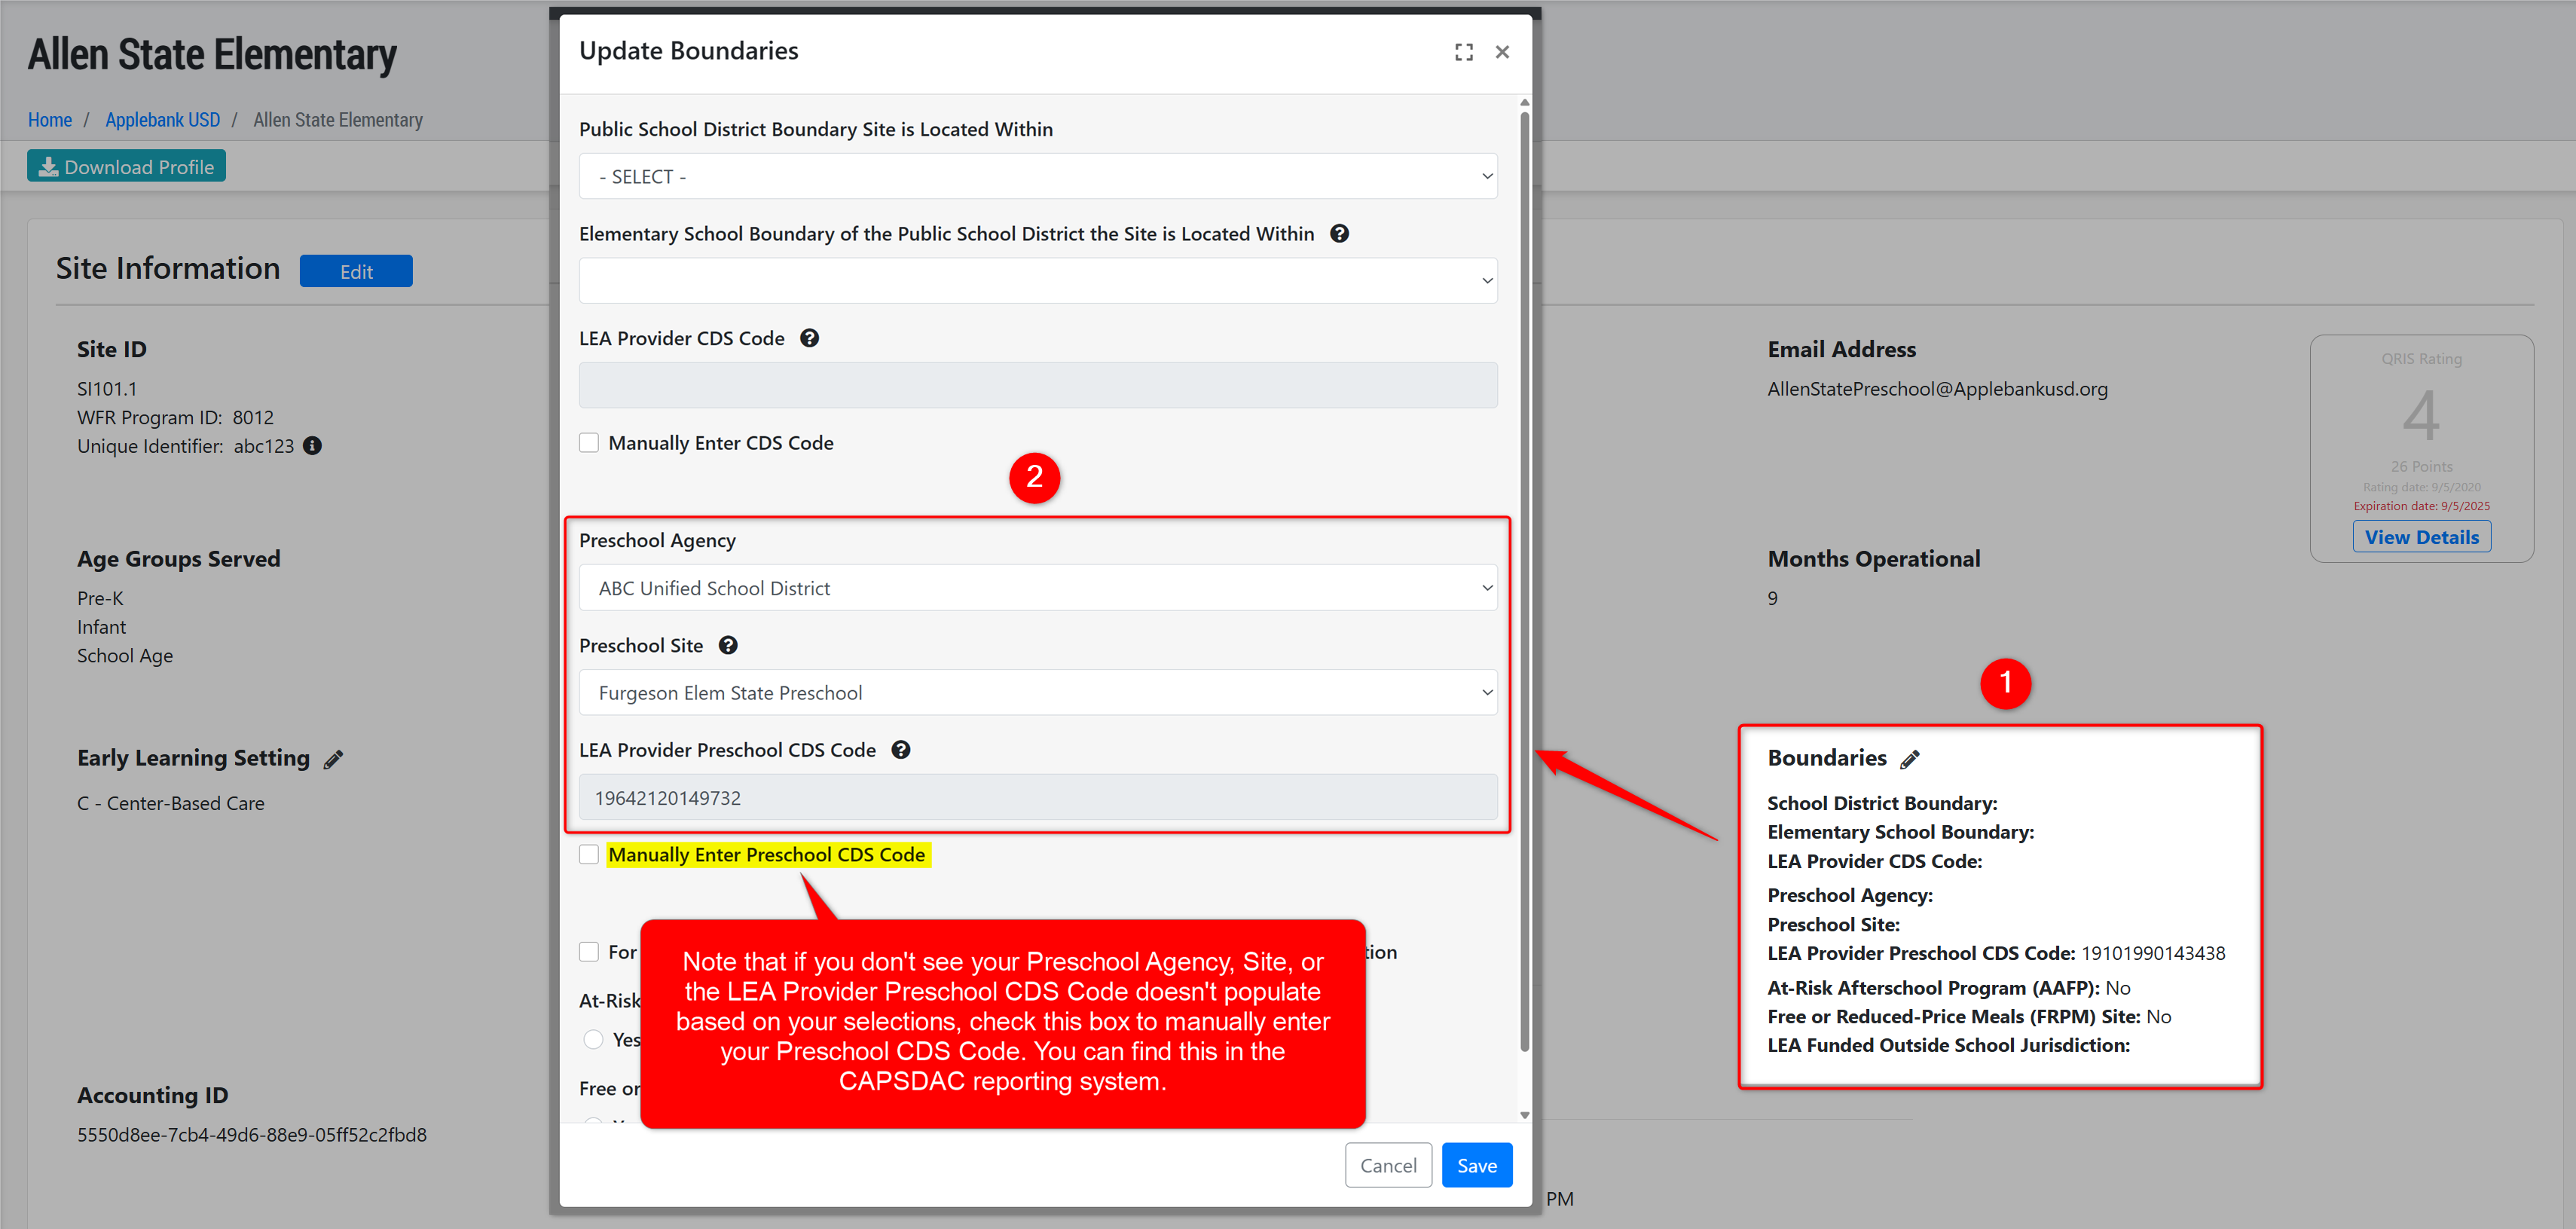Click info icon next to Unique Identifier
Viewport: 2576px width, 1229px height.
click(x=313, y=446)
